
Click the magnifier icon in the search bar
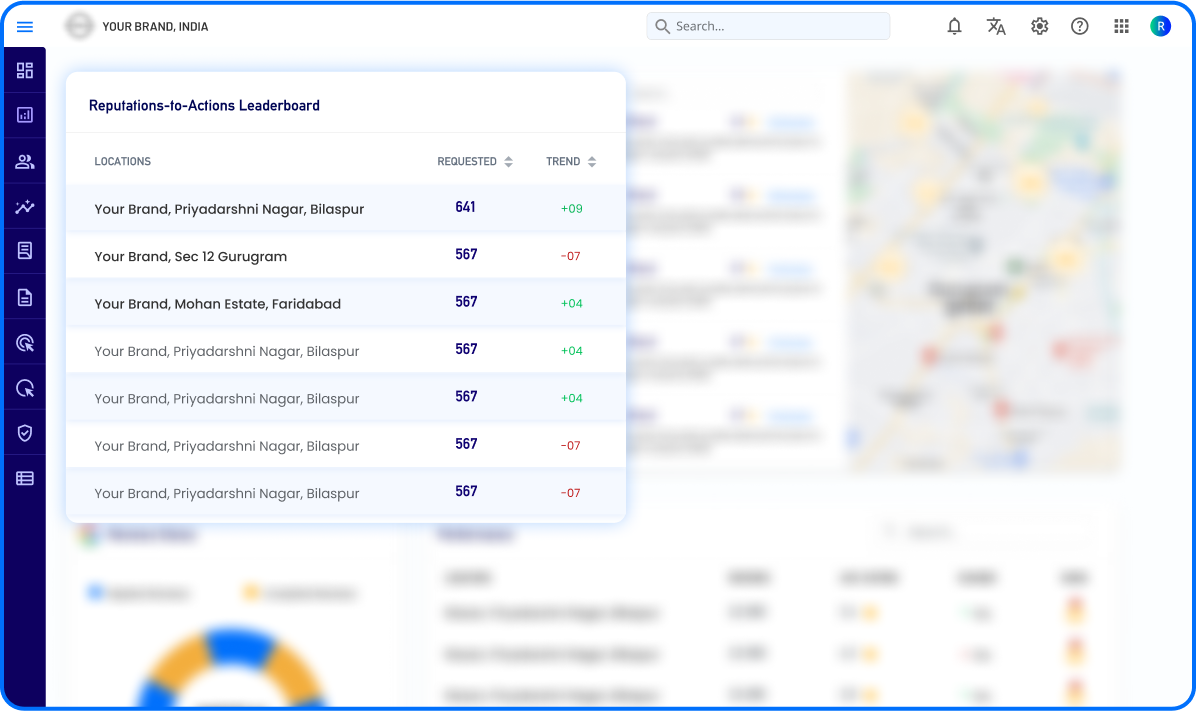coord(662,27)
